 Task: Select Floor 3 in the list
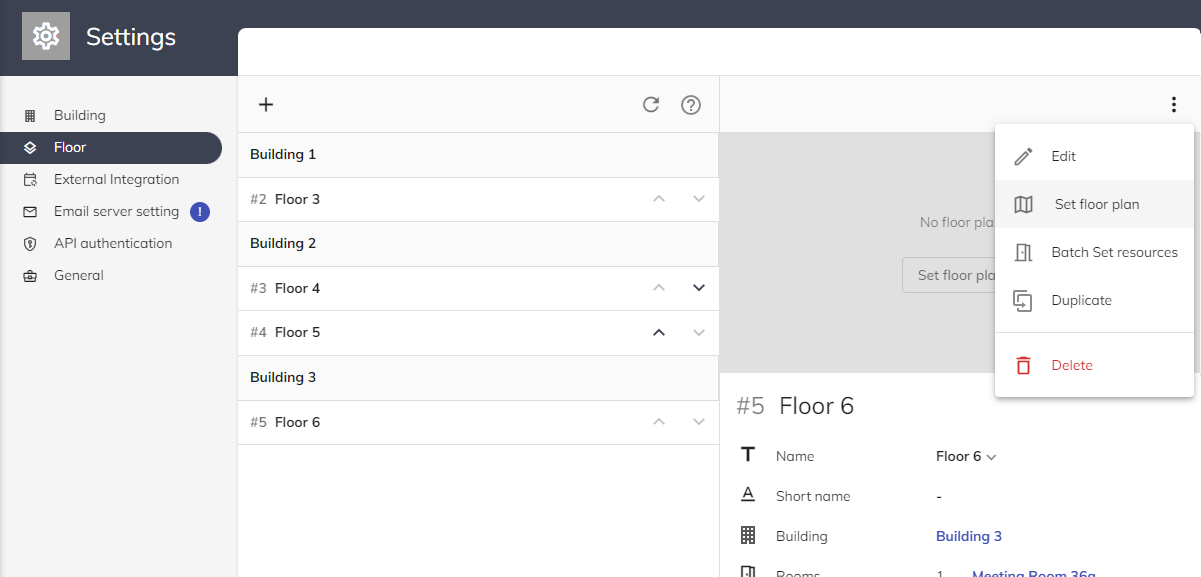point(297,199)
